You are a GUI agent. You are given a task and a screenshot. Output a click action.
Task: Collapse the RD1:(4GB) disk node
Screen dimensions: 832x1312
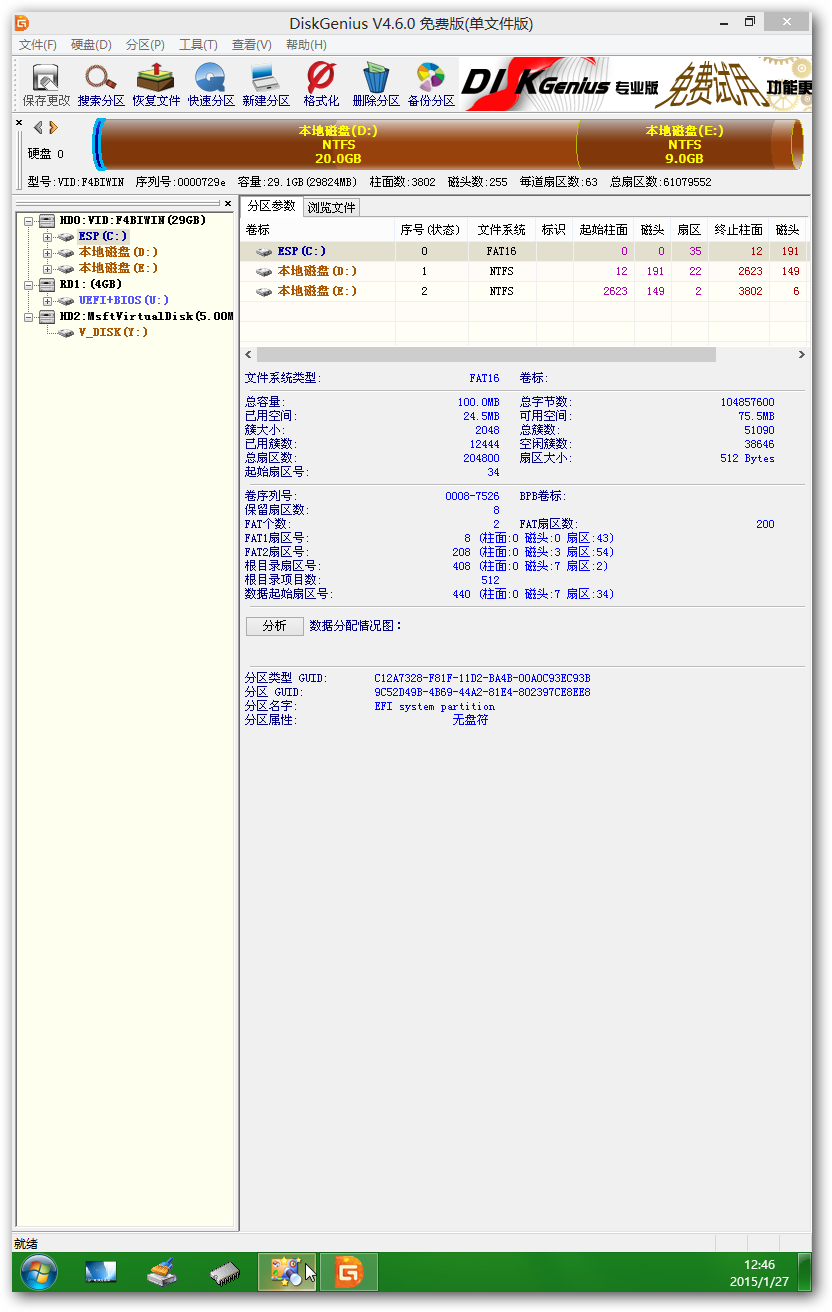coord(29,284)
